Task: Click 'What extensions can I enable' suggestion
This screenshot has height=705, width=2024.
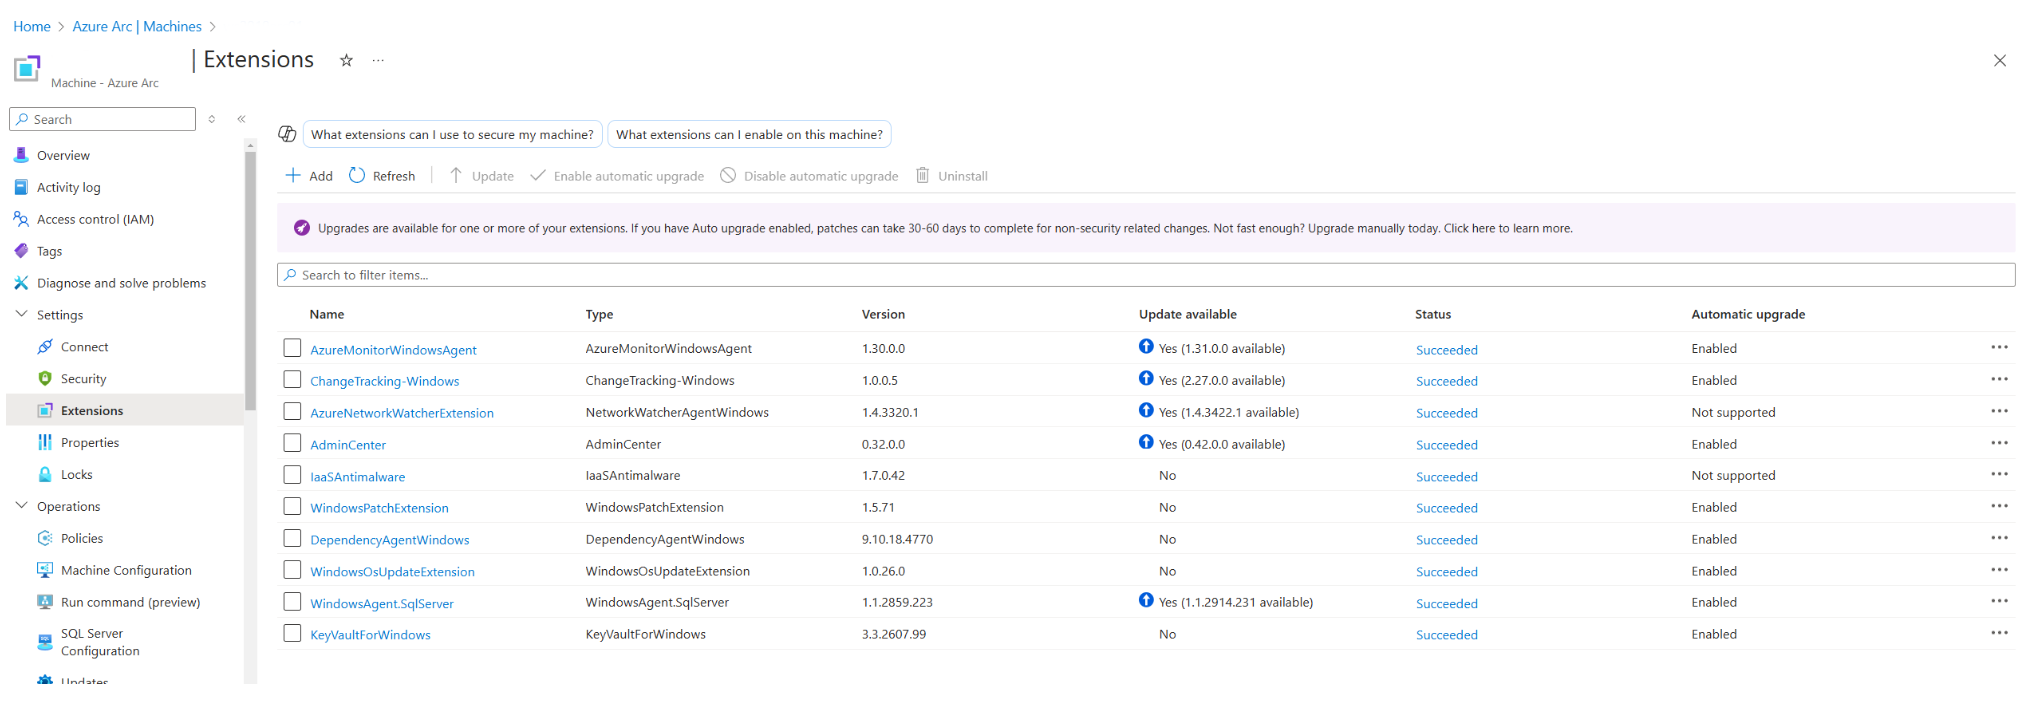Action: [x=748, y=134]
